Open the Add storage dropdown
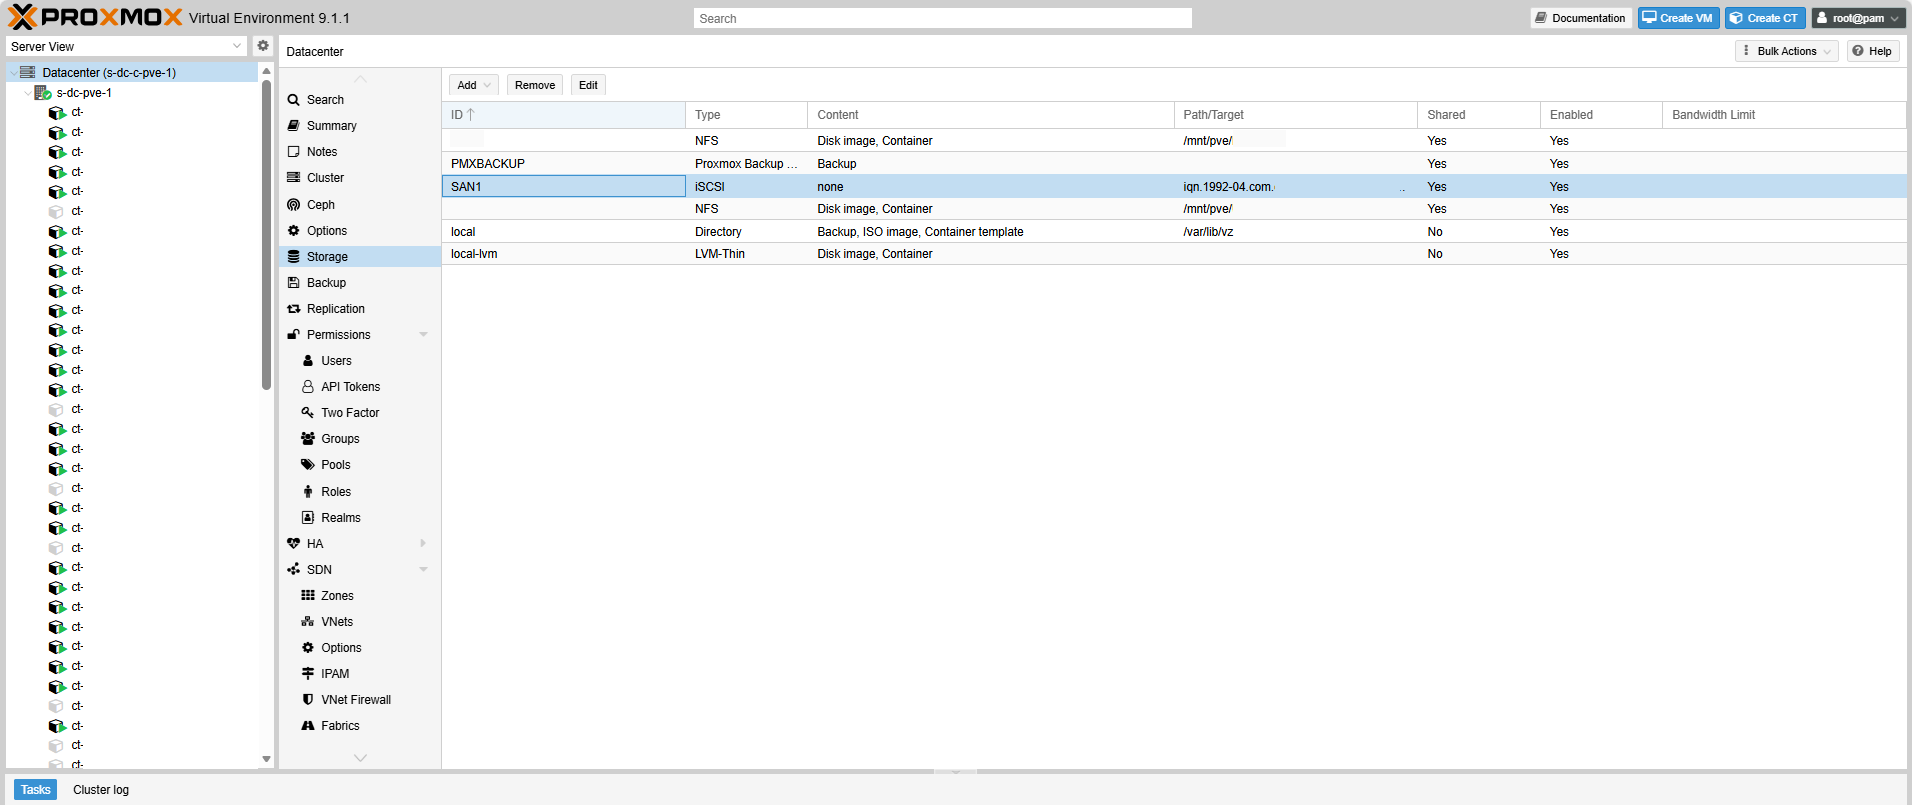 474,85
